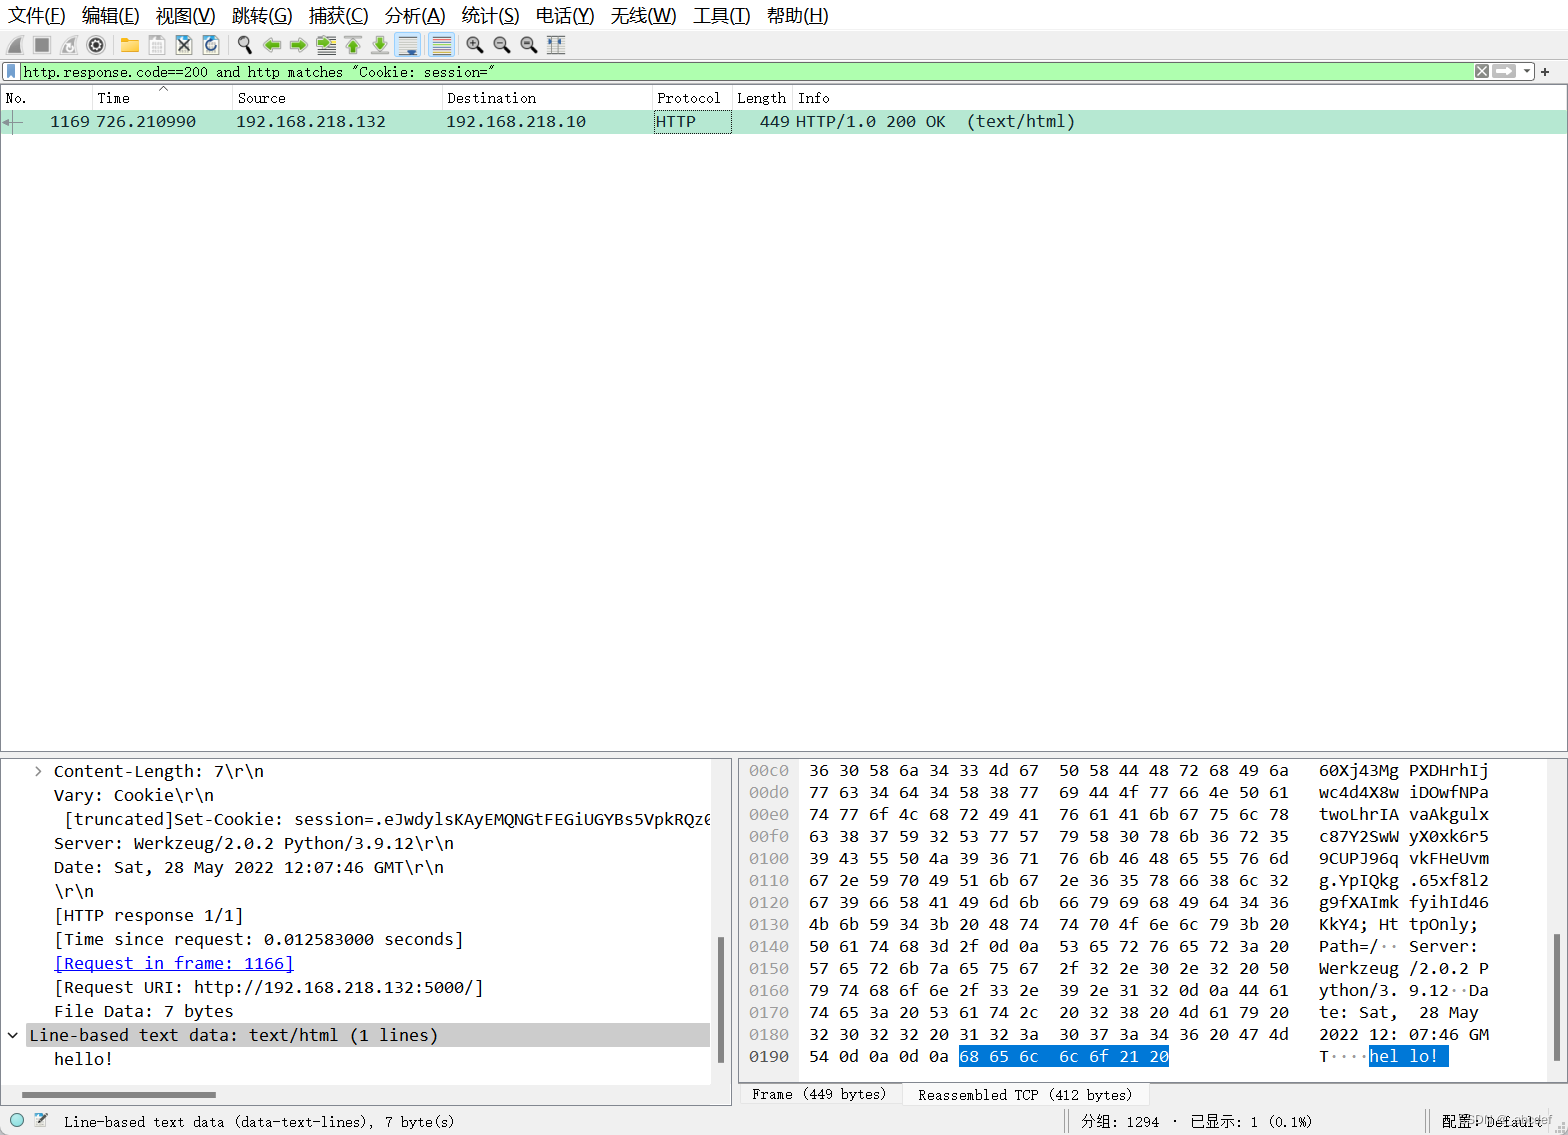Screen dimensions: 1568x1135
Task: Go forward to next packet
Action: click(299, 45)
